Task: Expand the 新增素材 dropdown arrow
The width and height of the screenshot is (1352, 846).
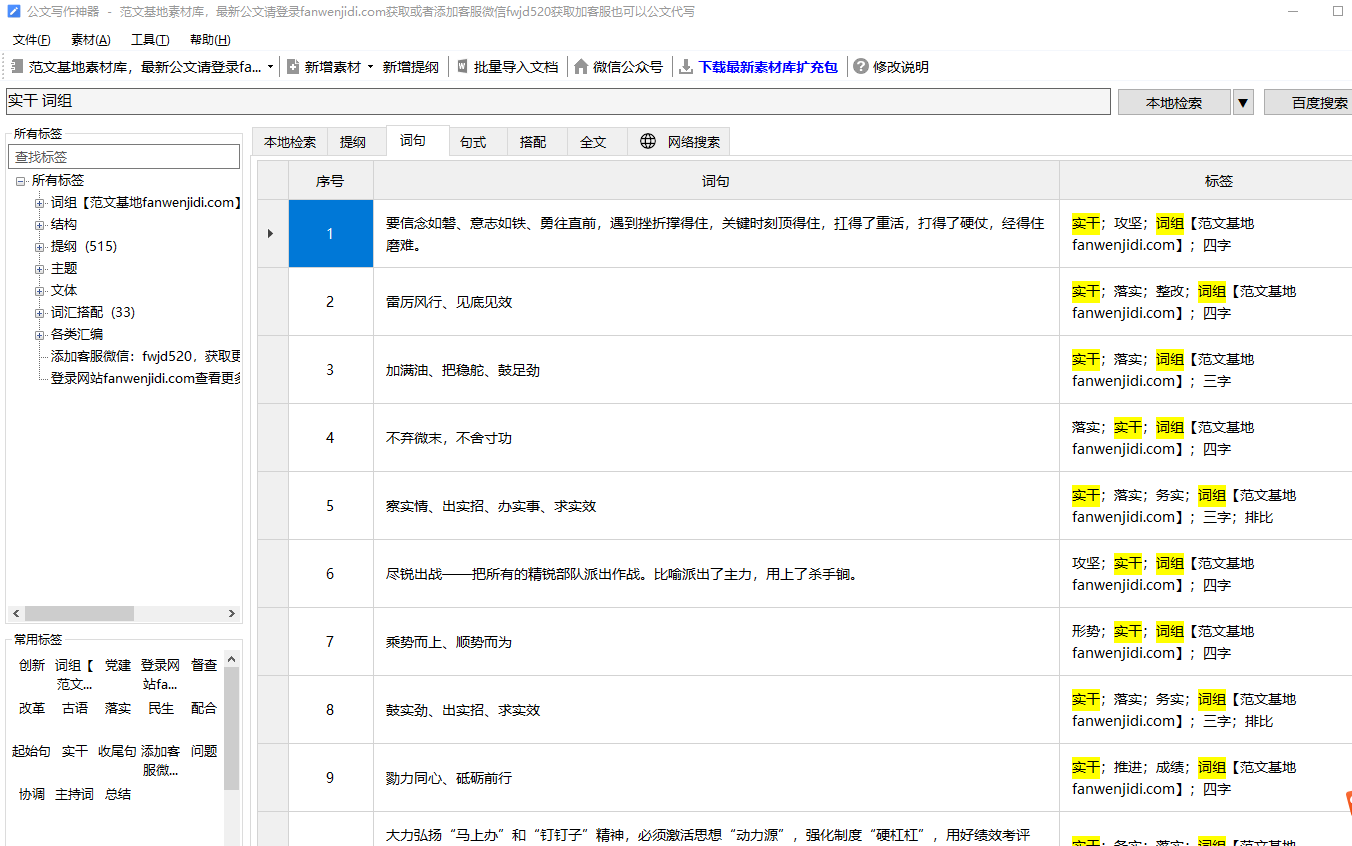Action: (x=370, y=67)
